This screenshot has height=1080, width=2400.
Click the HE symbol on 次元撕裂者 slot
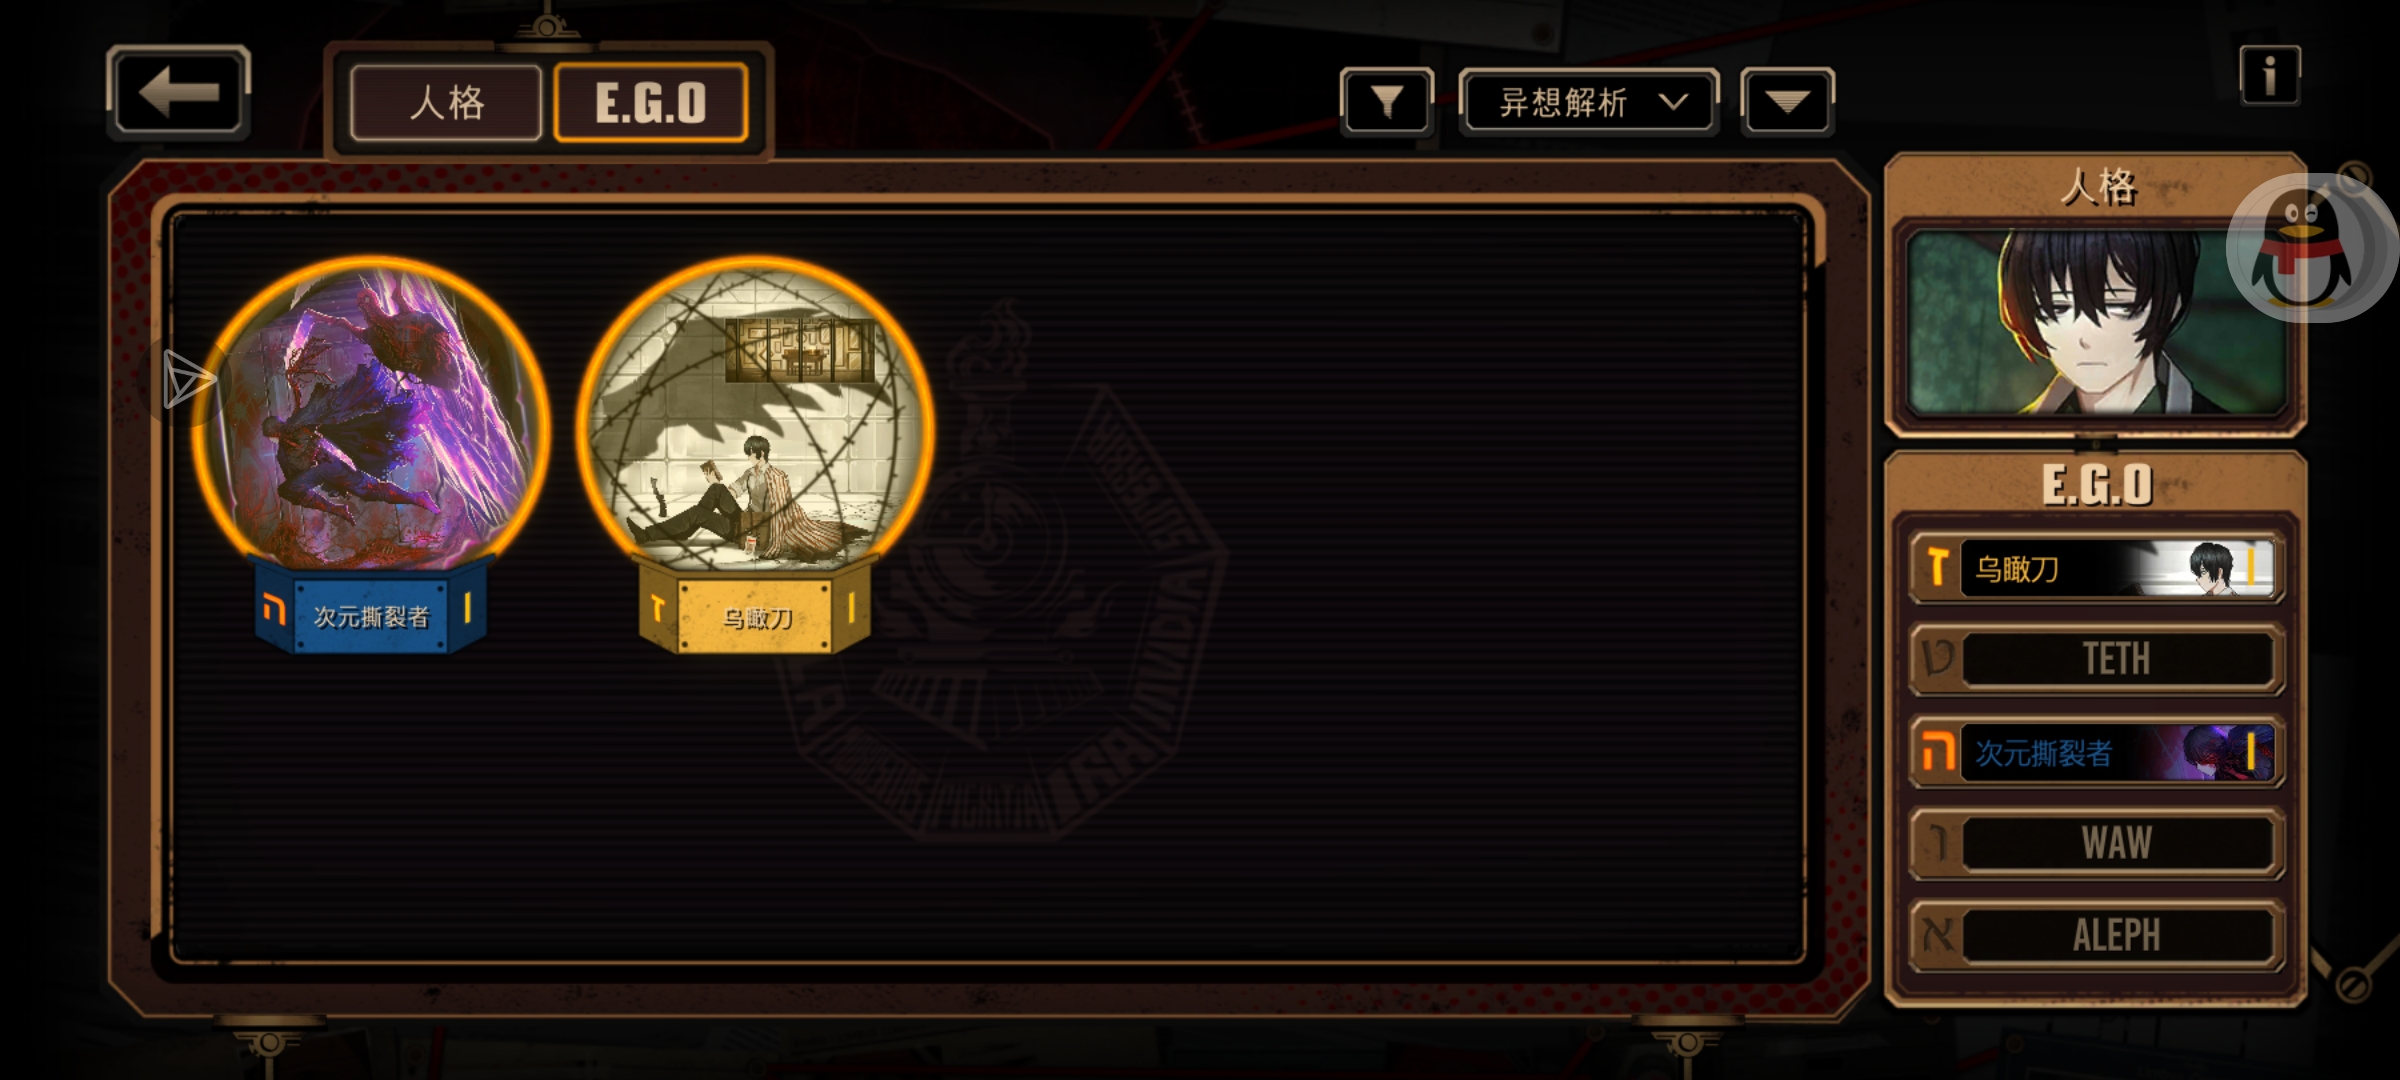pyautogui.click(x=1938, y=752)
